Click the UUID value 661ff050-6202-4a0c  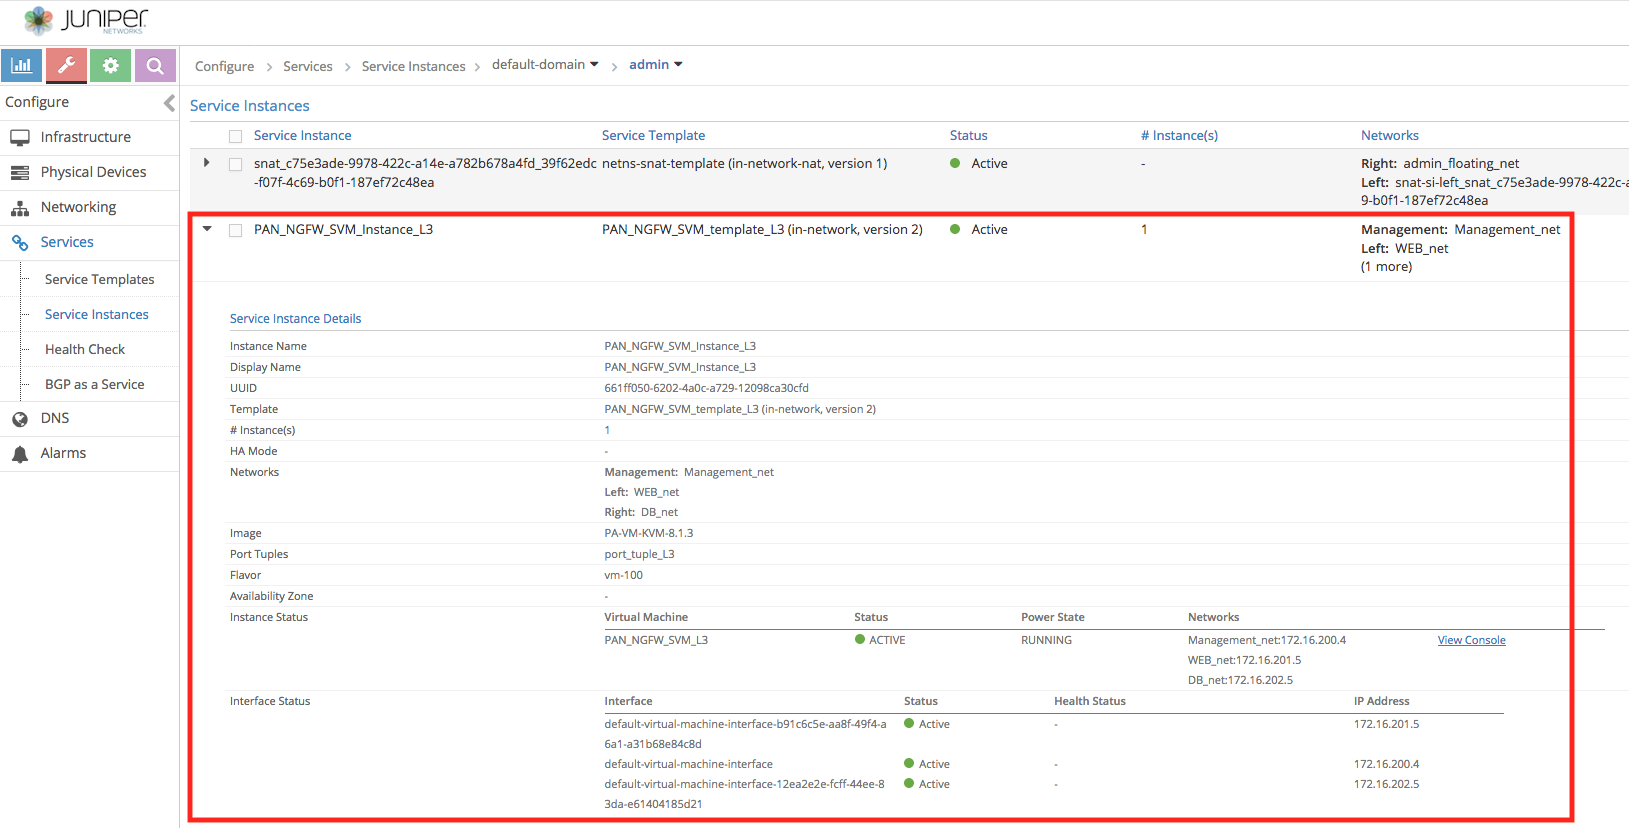(706, 388)
